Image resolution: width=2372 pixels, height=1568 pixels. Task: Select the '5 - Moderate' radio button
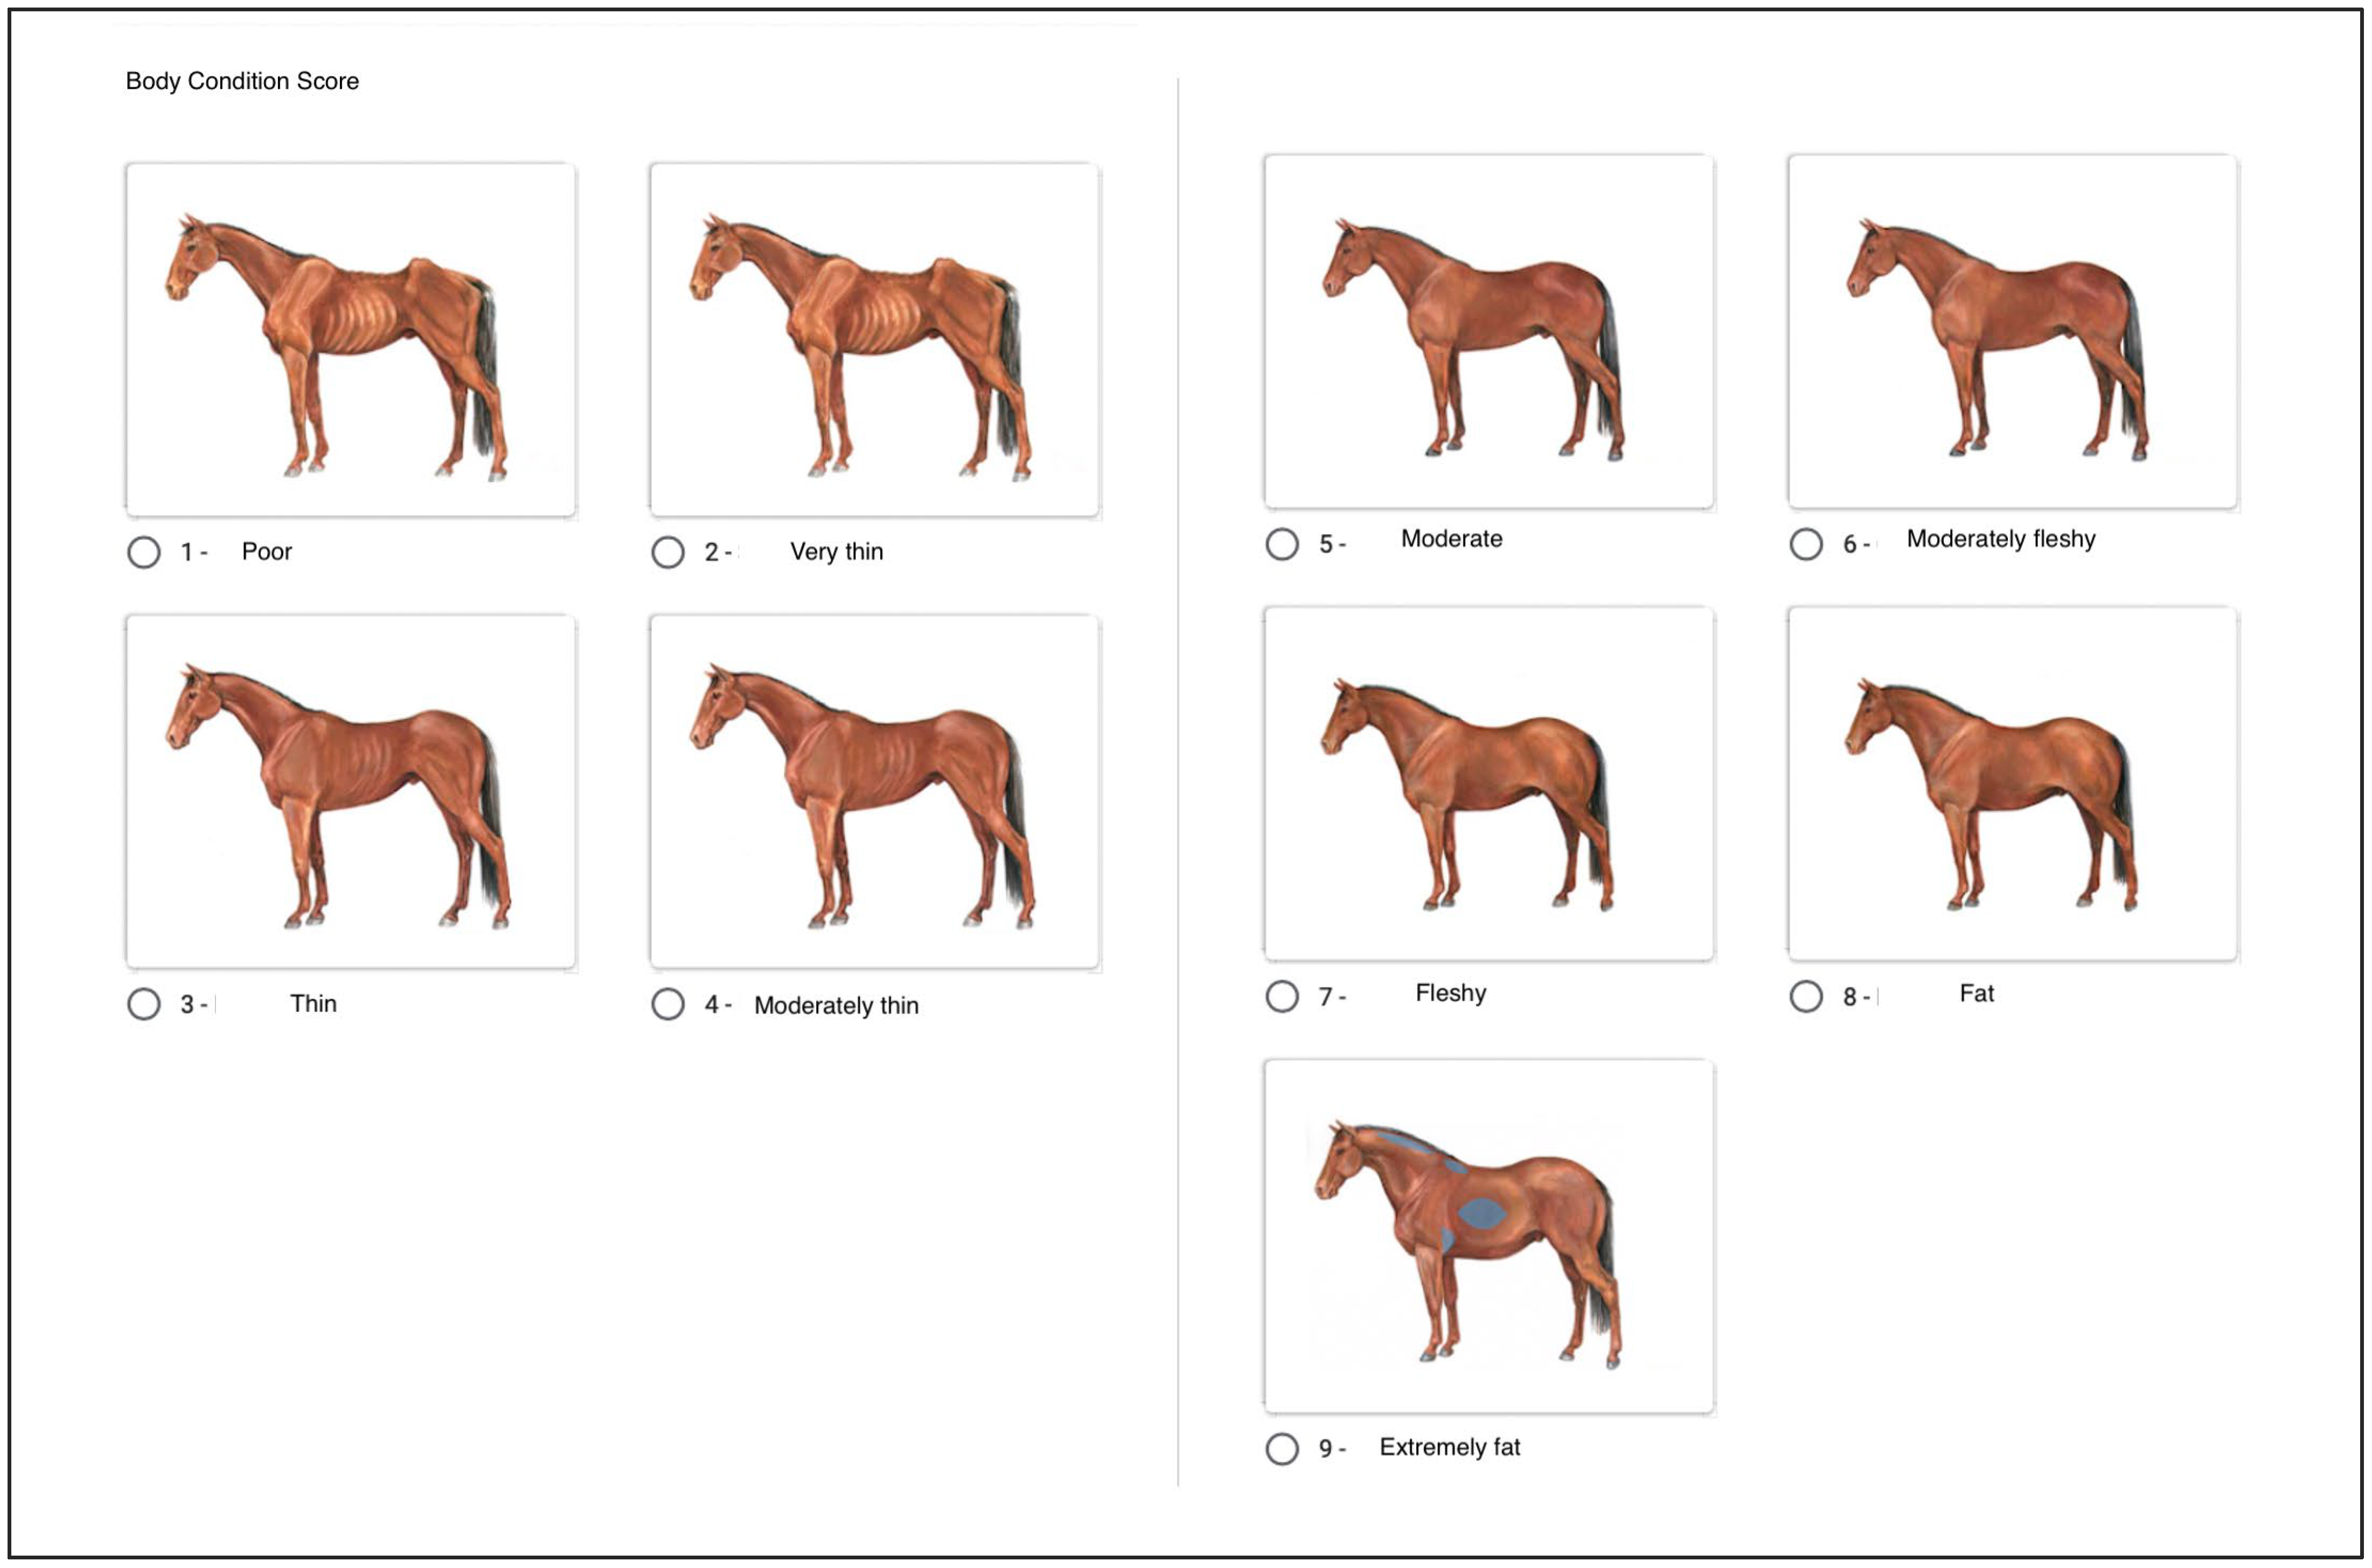1282,544
